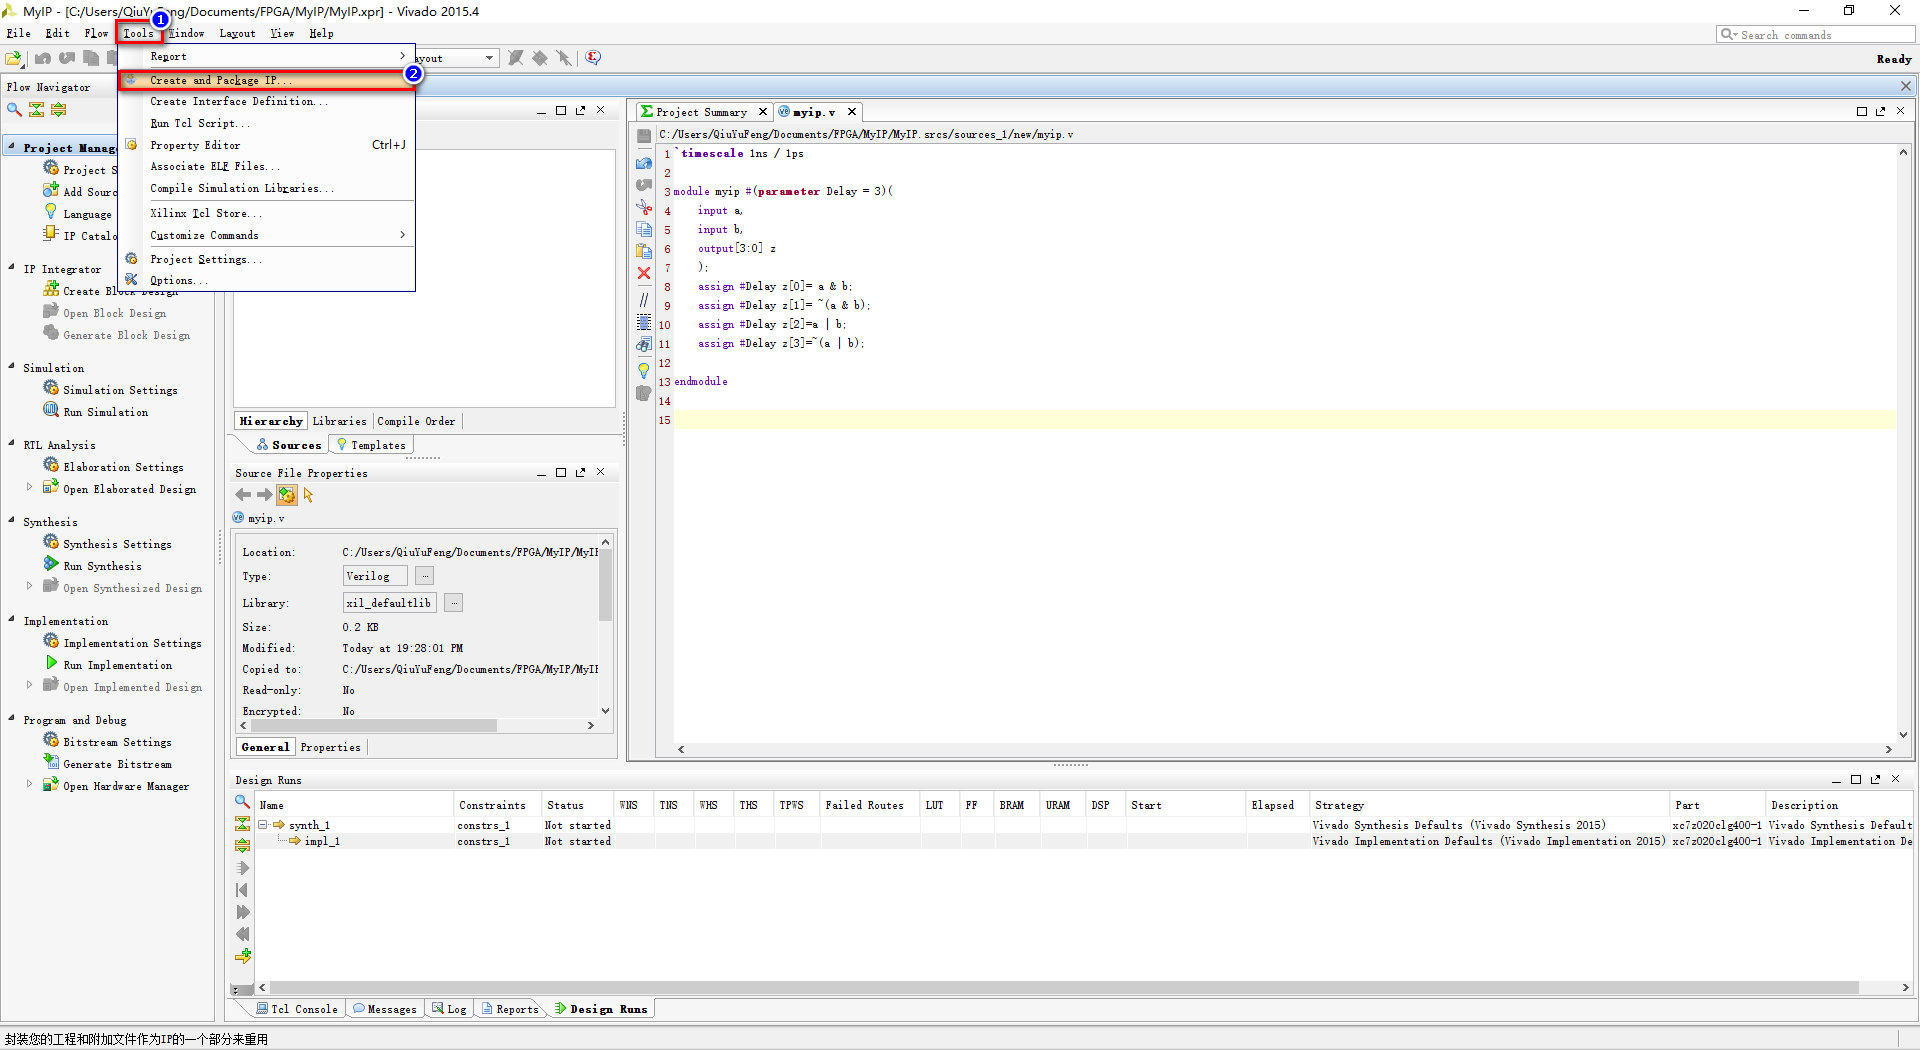Click the toggle line comments icon

click(x=644, y=300)
